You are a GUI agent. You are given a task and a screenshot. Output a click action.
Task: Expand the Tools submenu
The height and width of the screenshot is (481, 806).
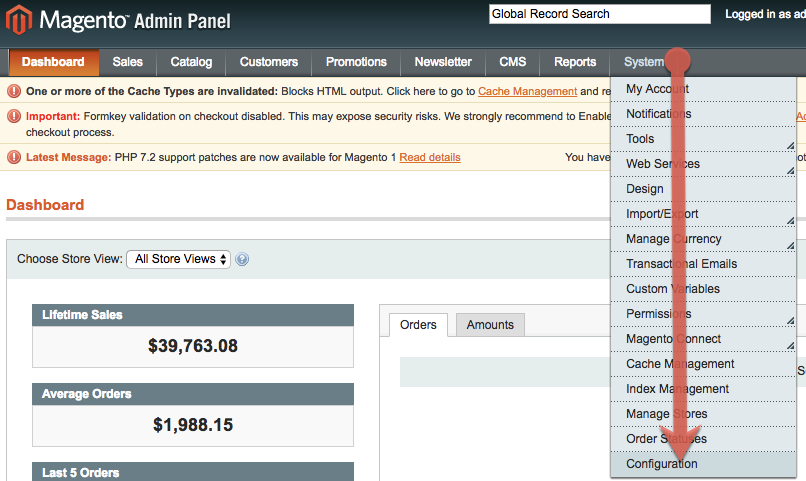(704, 139)
